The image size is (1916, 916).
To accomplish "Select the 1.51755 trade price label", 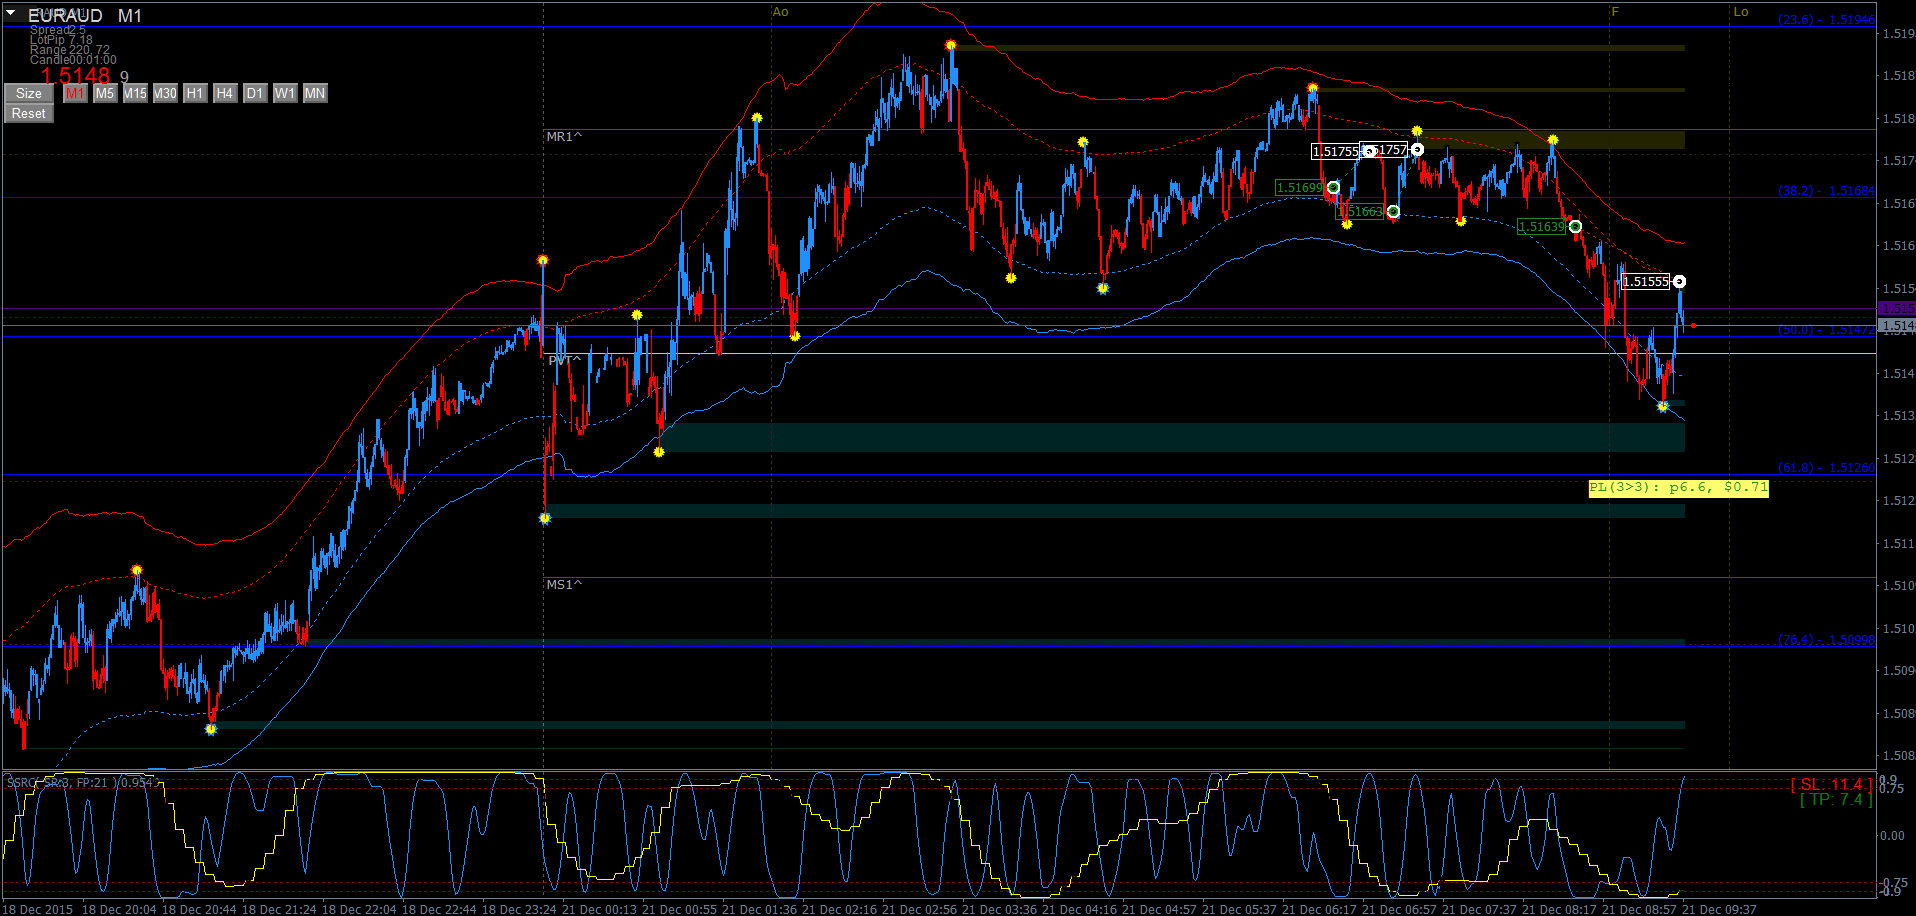I will coord(1336,152).
